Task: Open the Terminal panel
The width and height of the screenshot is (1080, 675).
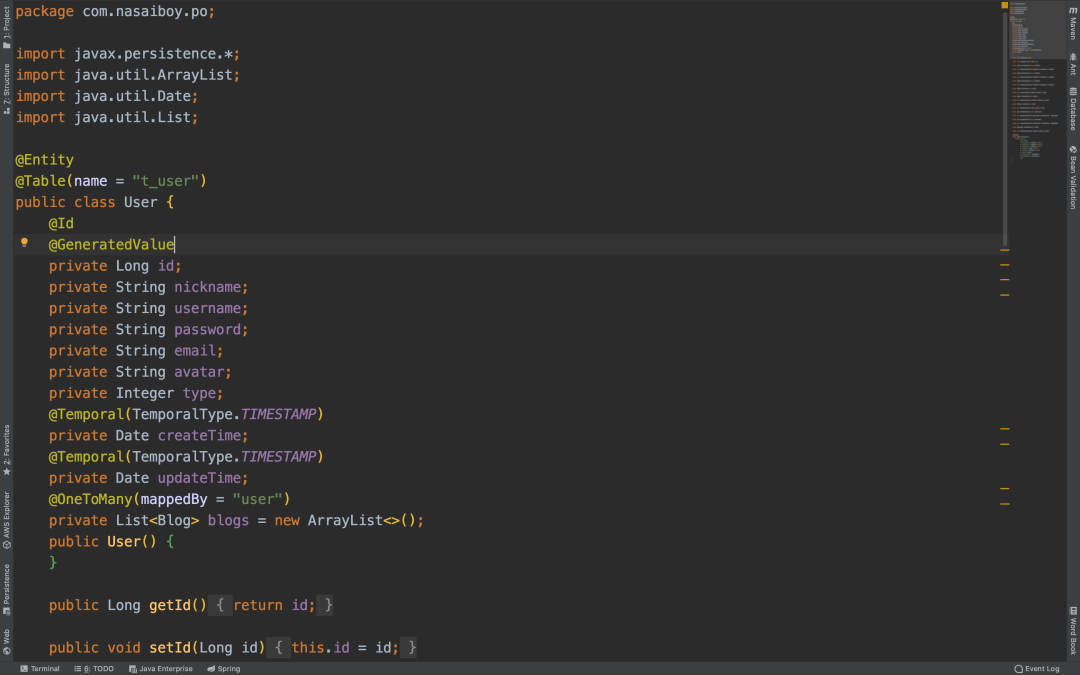Action: point(40,668)
